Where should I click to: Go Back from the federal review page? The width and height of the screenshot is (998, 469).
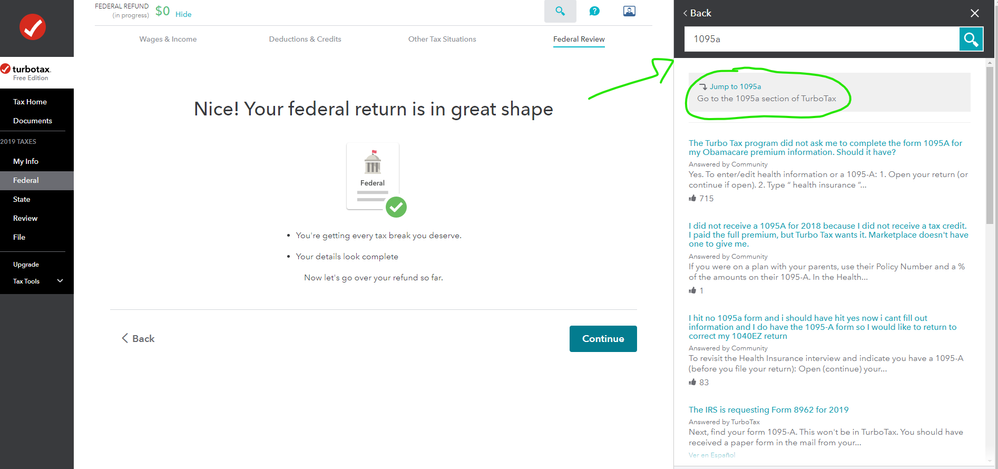click(x=138, y=339)
